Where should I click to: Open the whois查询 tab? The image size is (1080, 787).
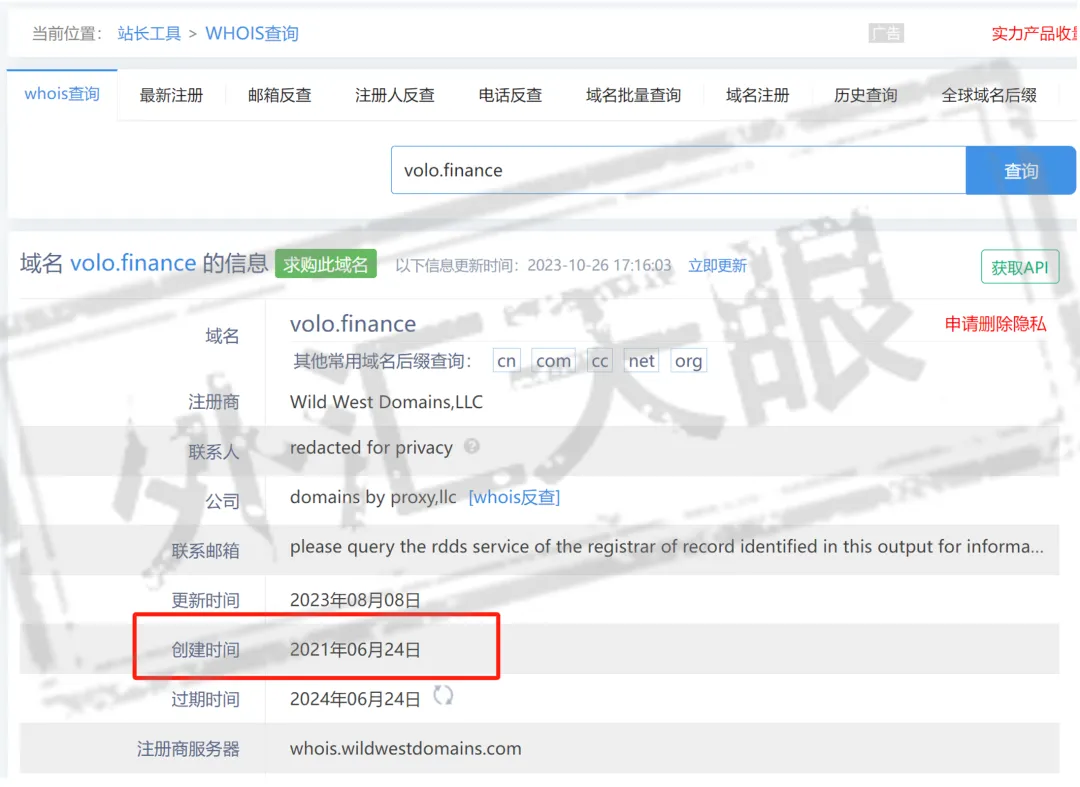click(62, 94)
